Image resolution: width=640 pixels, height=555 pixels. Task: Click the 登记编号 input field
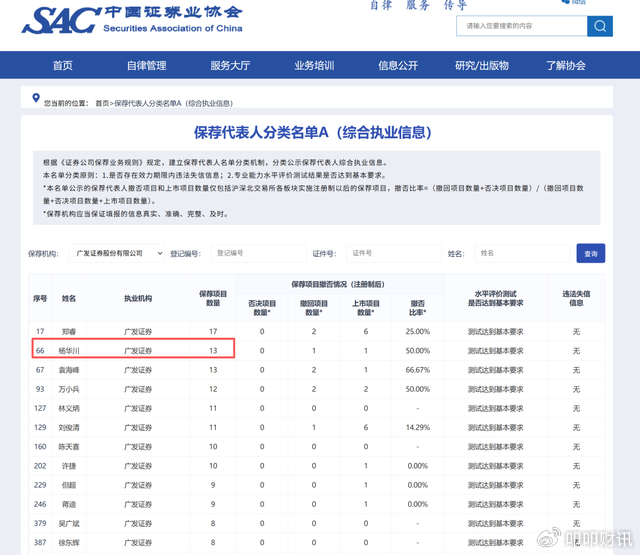point(259,253)
